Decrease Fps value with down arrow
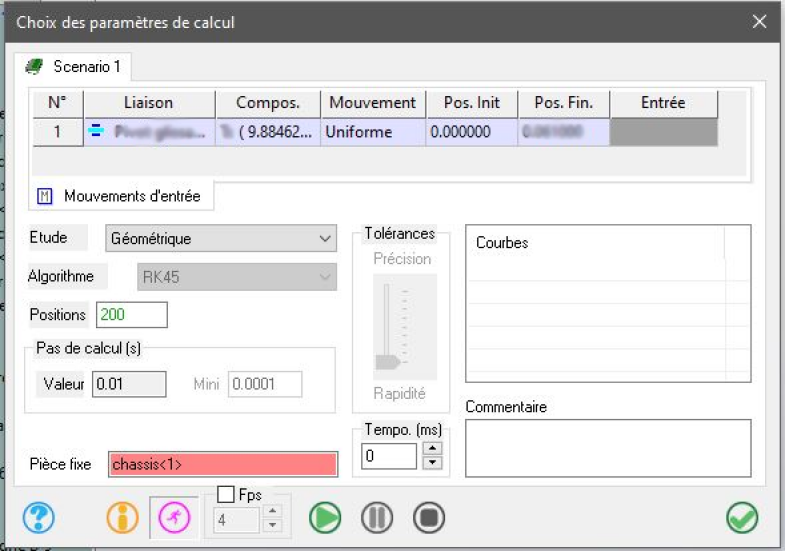This screenshot has height=551, width=785. click(272, 525)
